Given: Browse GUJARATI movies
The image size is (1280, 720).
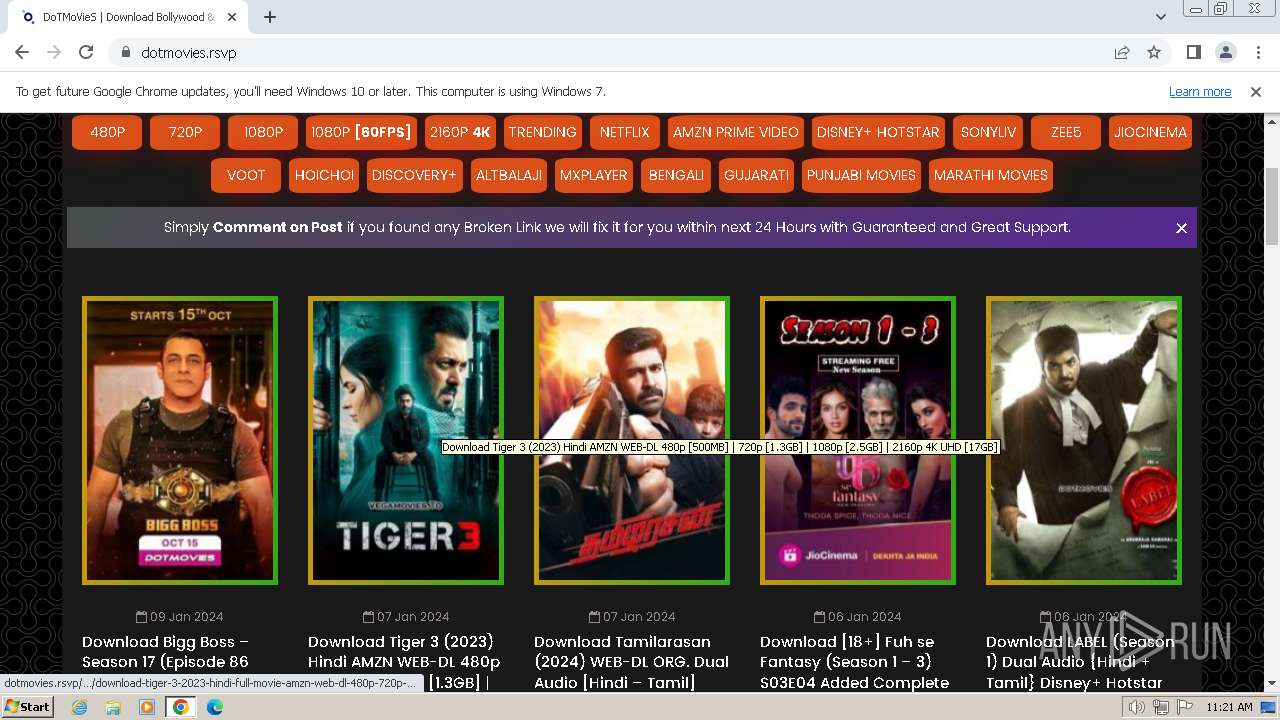Looking at the screenshot, I should click(756, 175).
